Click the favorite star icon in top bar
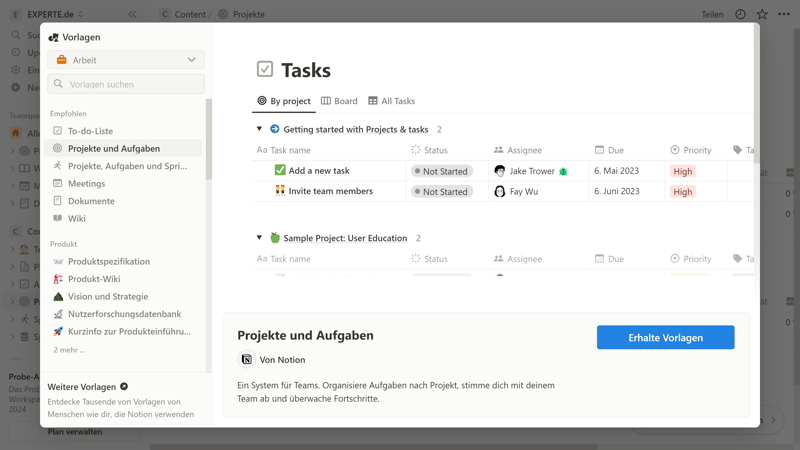This screenshot has height=450, width=800. click(x=762, y=15)
